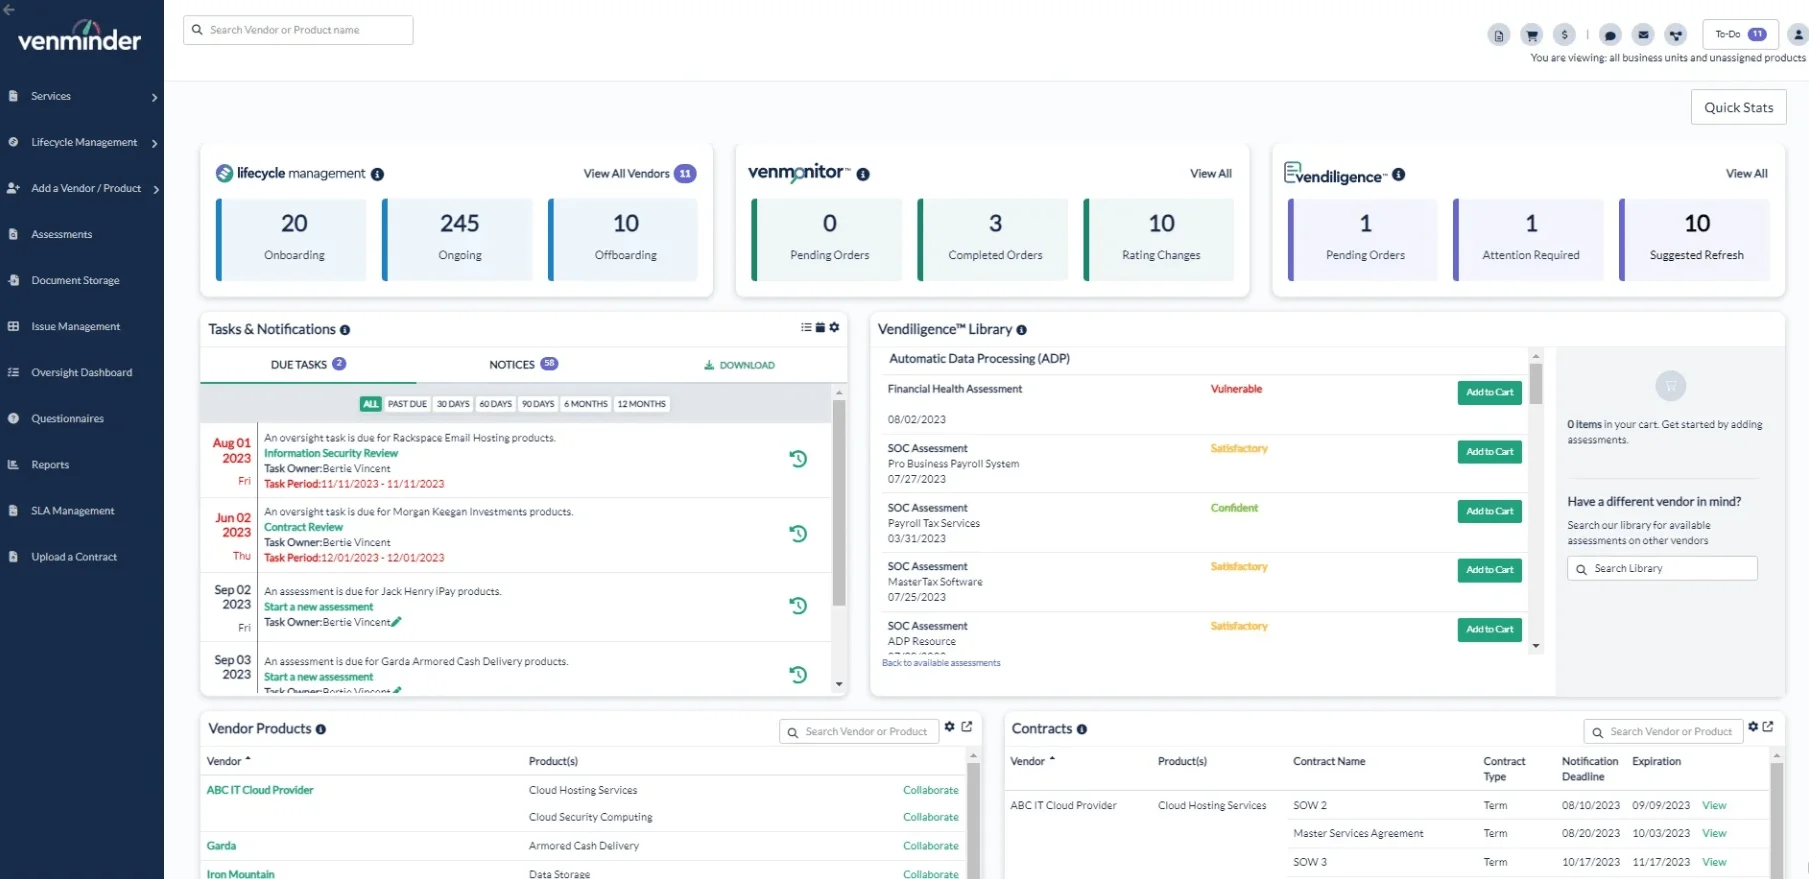Image resolution: width=1809 pixels, height=879 pixels.
Task: Filter tasks by 90 Days
Action: click(x=538, y=404)
